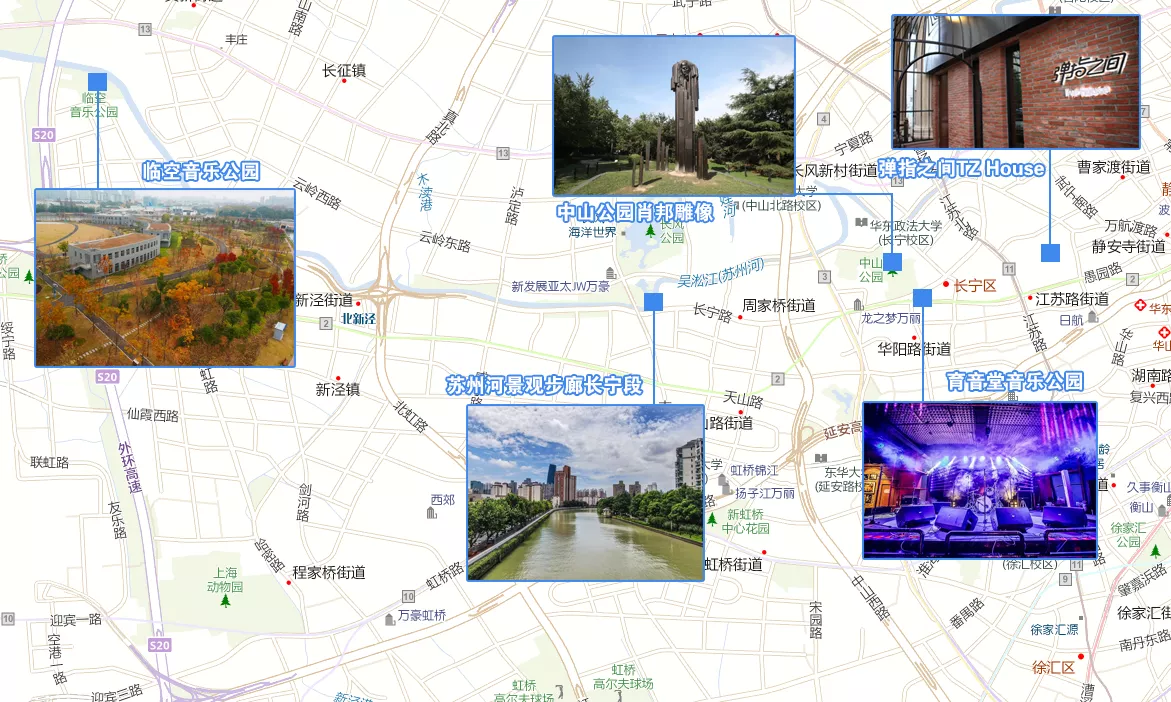Select the building icon under 西郊 label

click(x=432, y=513)
